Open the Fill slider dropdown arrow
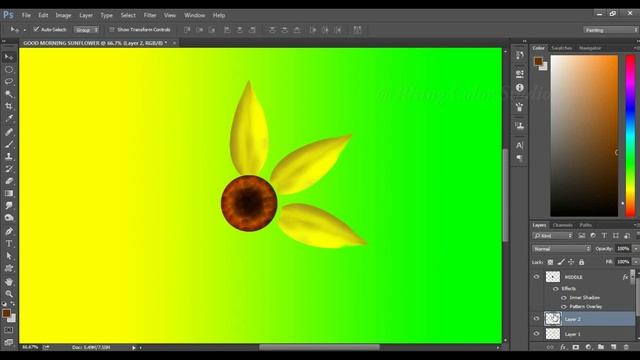Image resolution: width=640 pixels, height=360 pixels. 636,262
